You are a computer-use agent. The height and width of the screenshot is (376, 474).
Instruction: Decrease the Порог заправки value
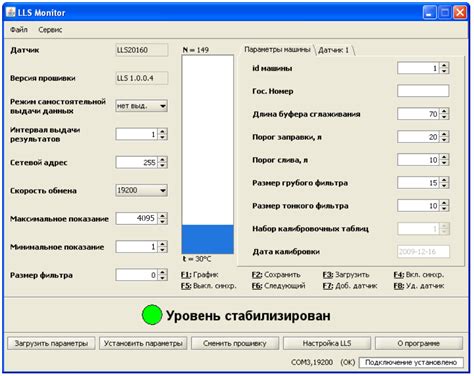[444, 140]
